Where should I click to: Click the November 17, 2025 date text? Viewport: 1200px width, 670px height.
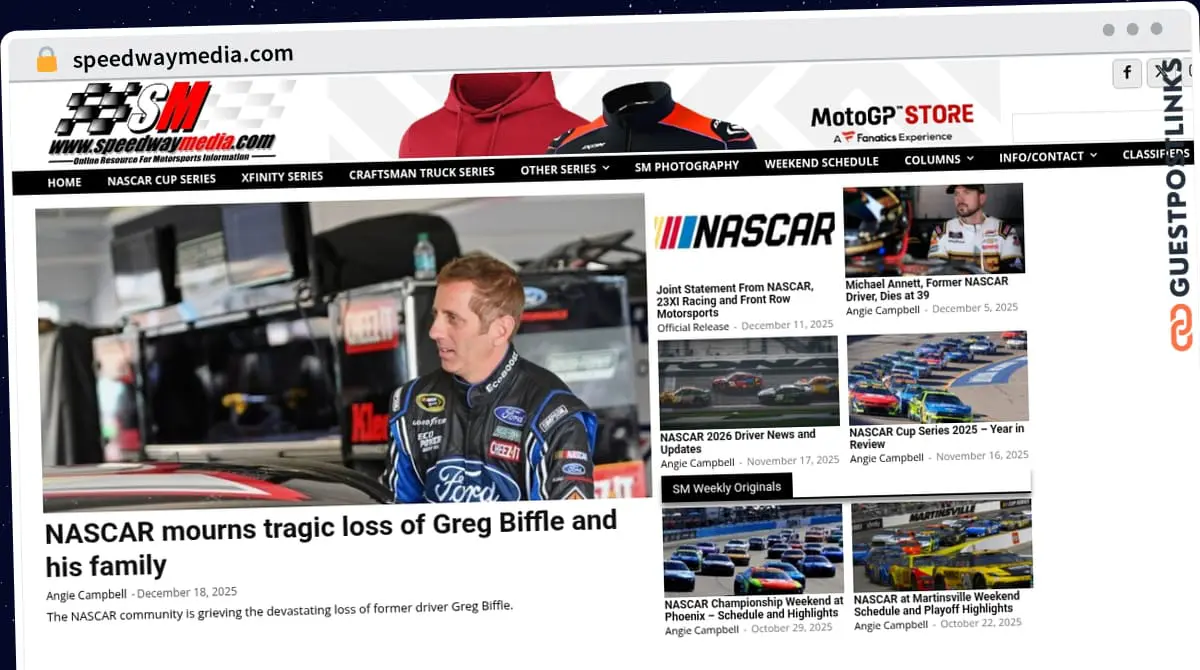(793, 461)
